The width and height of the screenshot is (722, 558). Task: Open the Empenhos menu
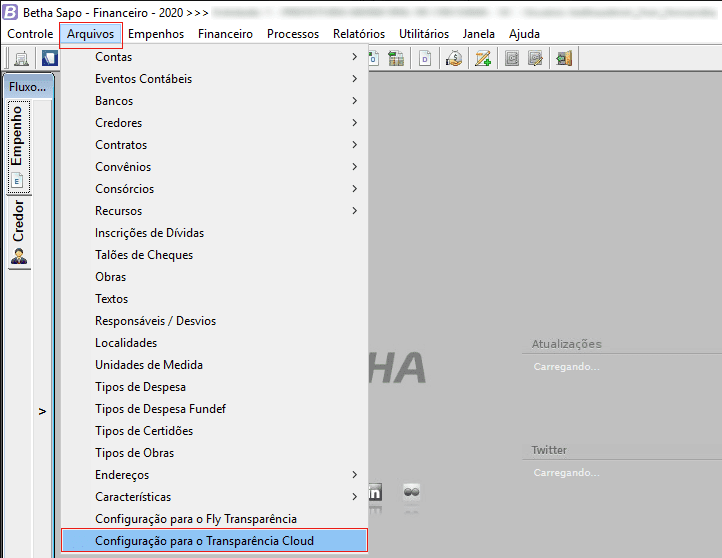coord(156,34)
